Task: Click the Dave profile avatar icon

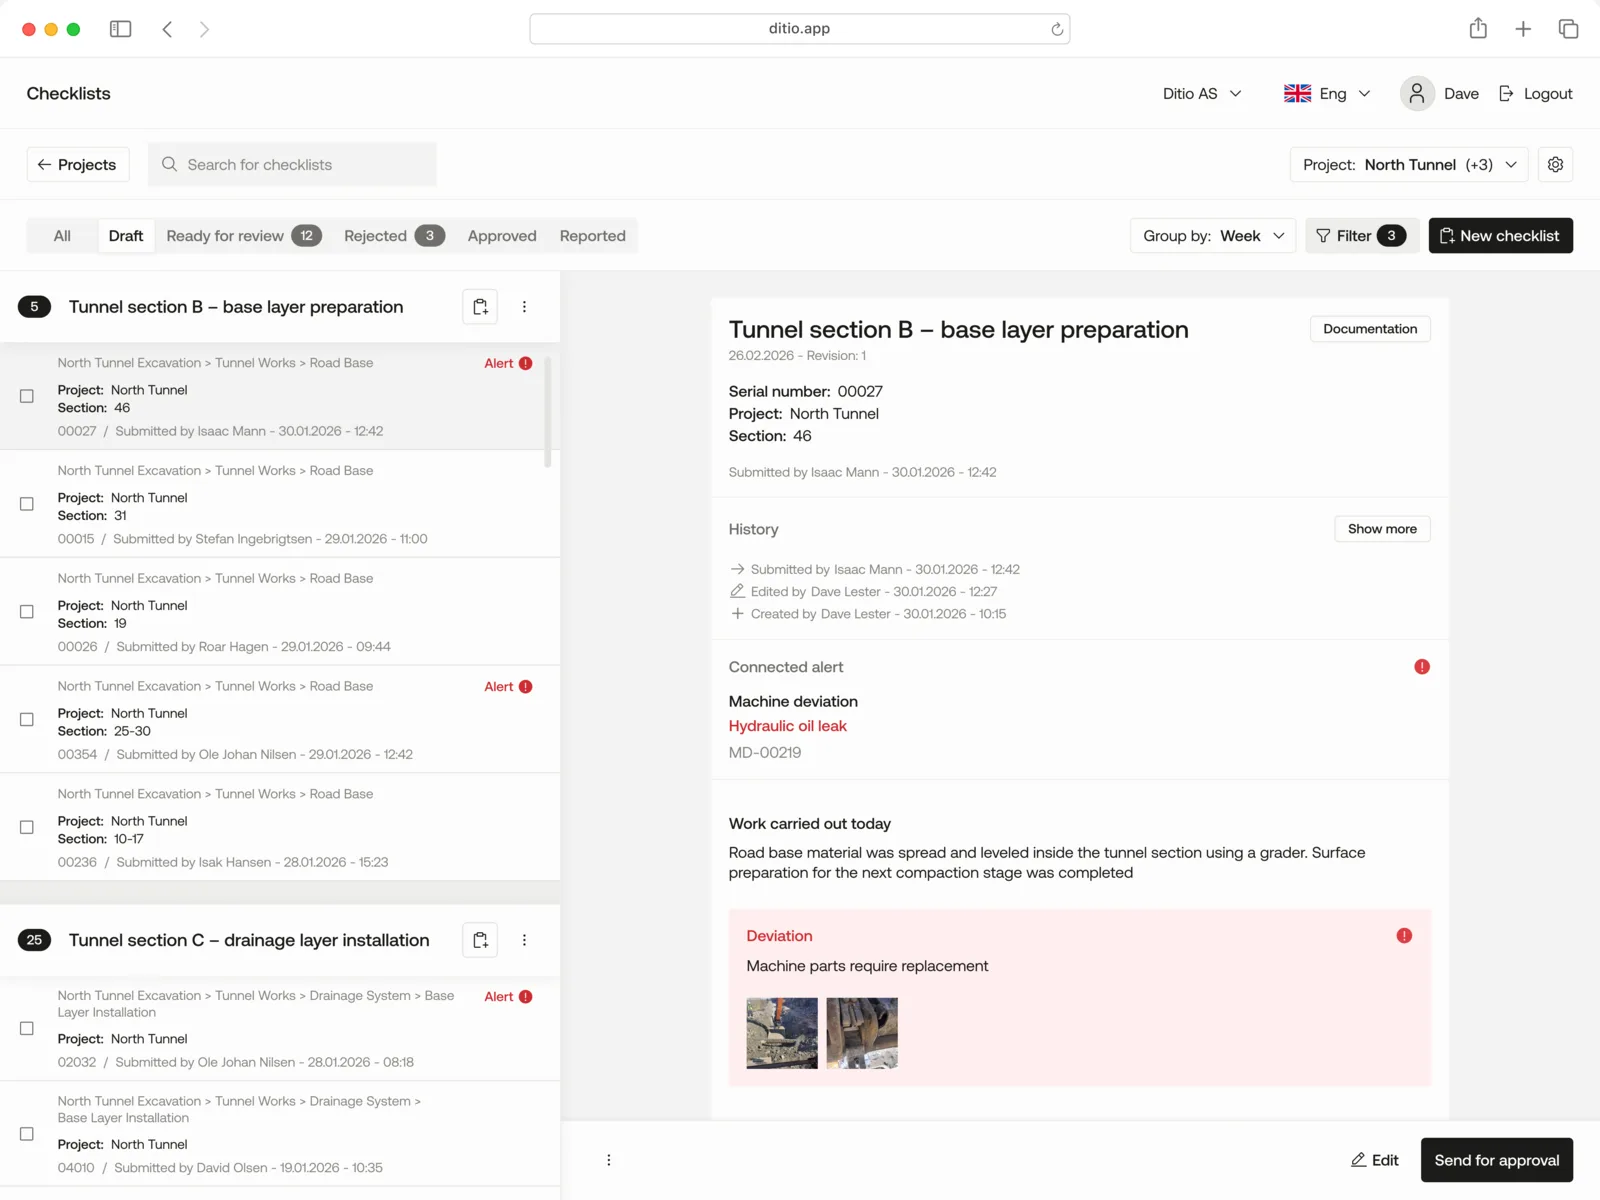Action: tap(1417, 93)
